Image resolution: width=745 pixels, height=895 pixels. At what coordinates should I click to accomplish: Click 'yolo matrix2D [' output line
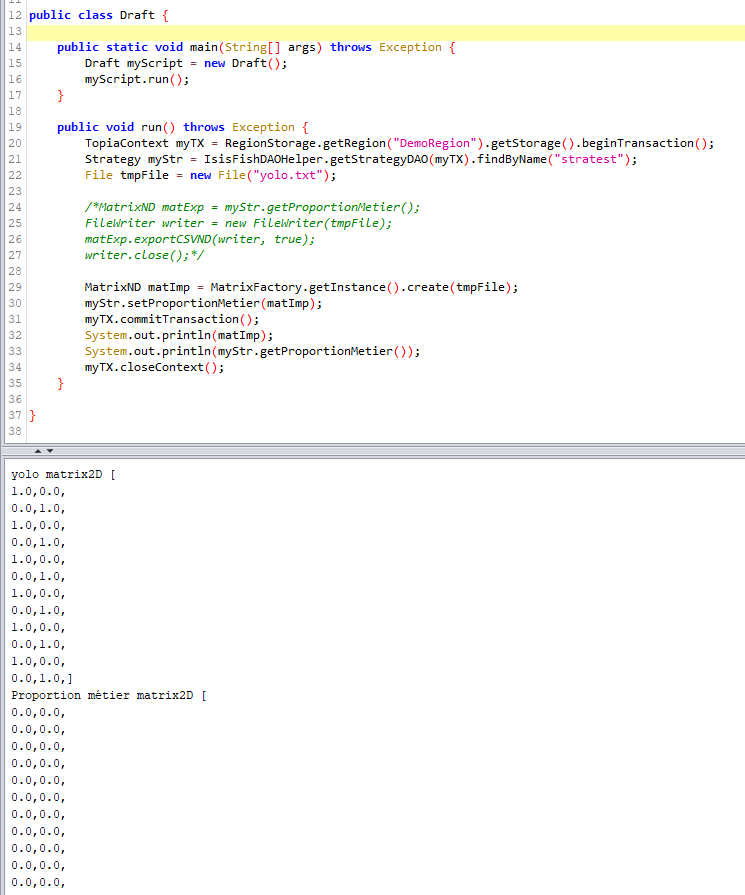pyautogui.click(x=63, y=474)
